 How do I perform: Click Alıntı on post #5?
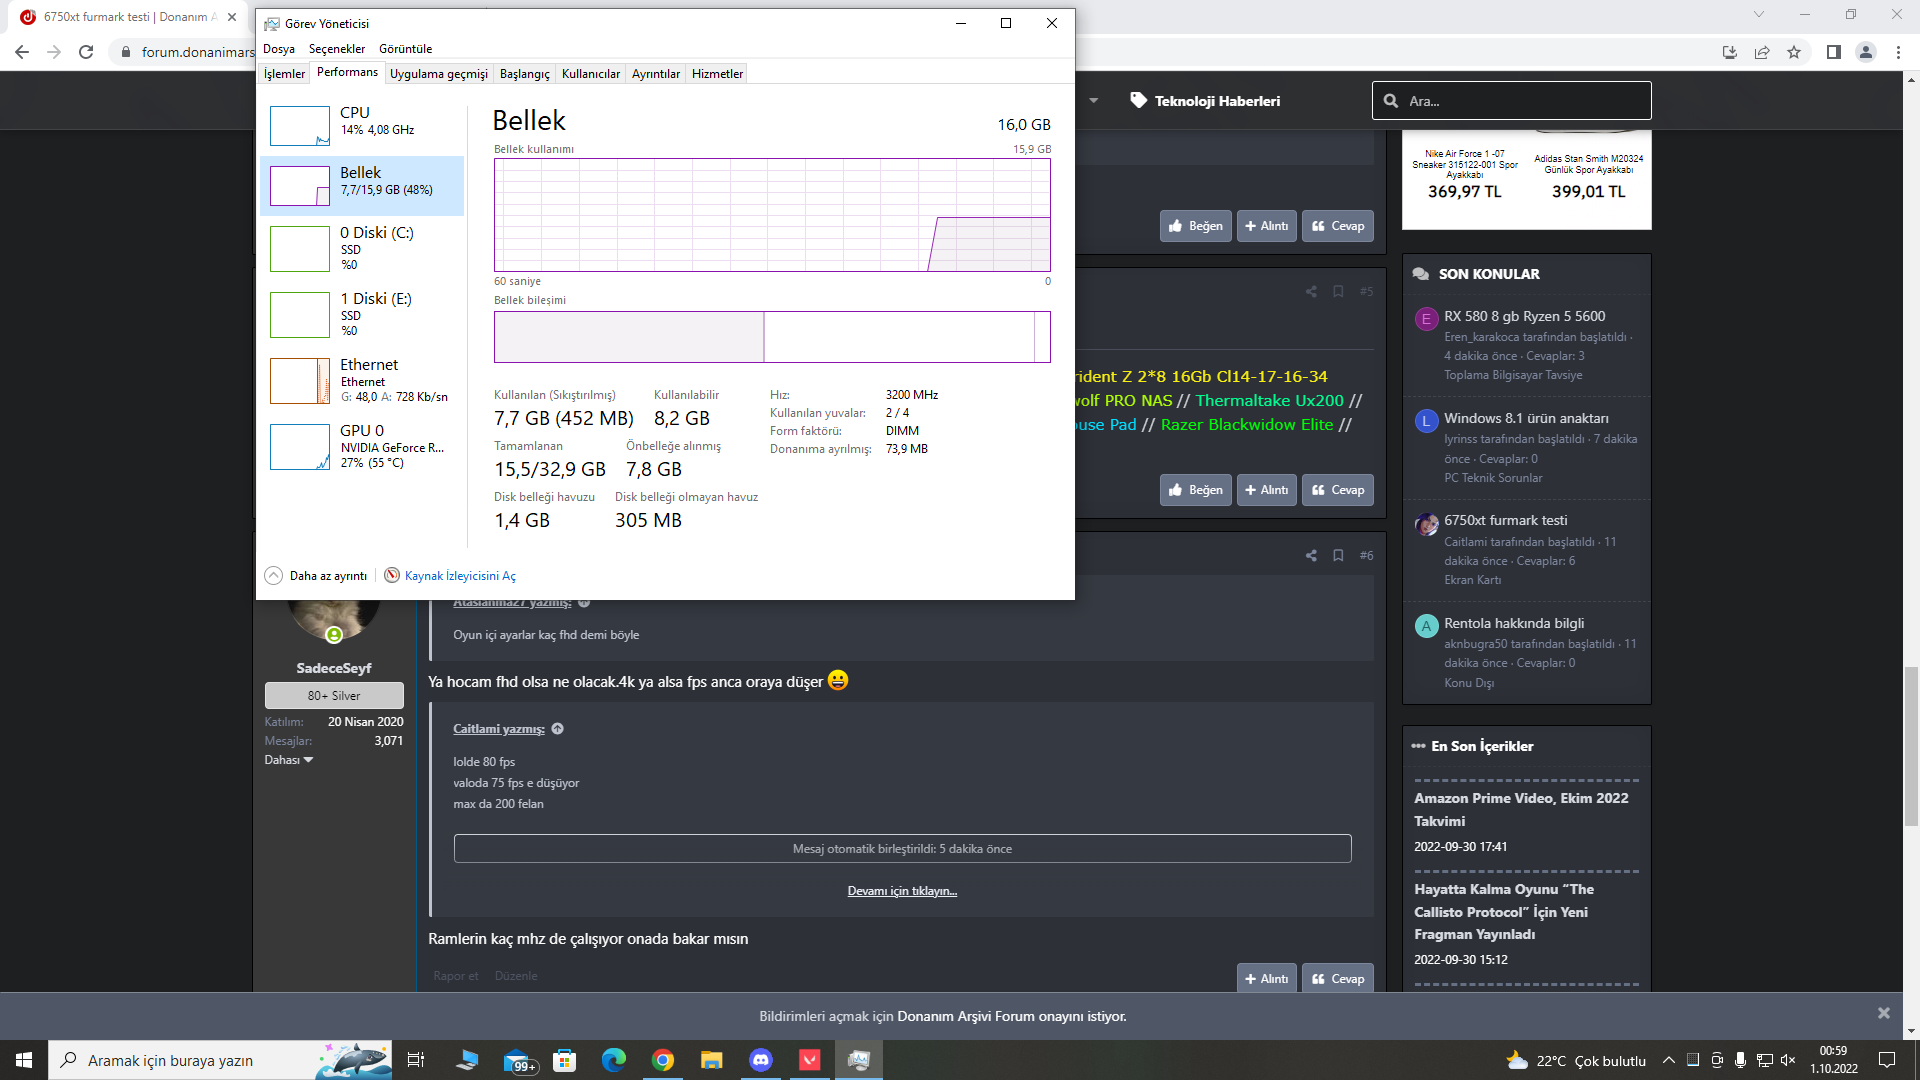[x=1267, y=490]
